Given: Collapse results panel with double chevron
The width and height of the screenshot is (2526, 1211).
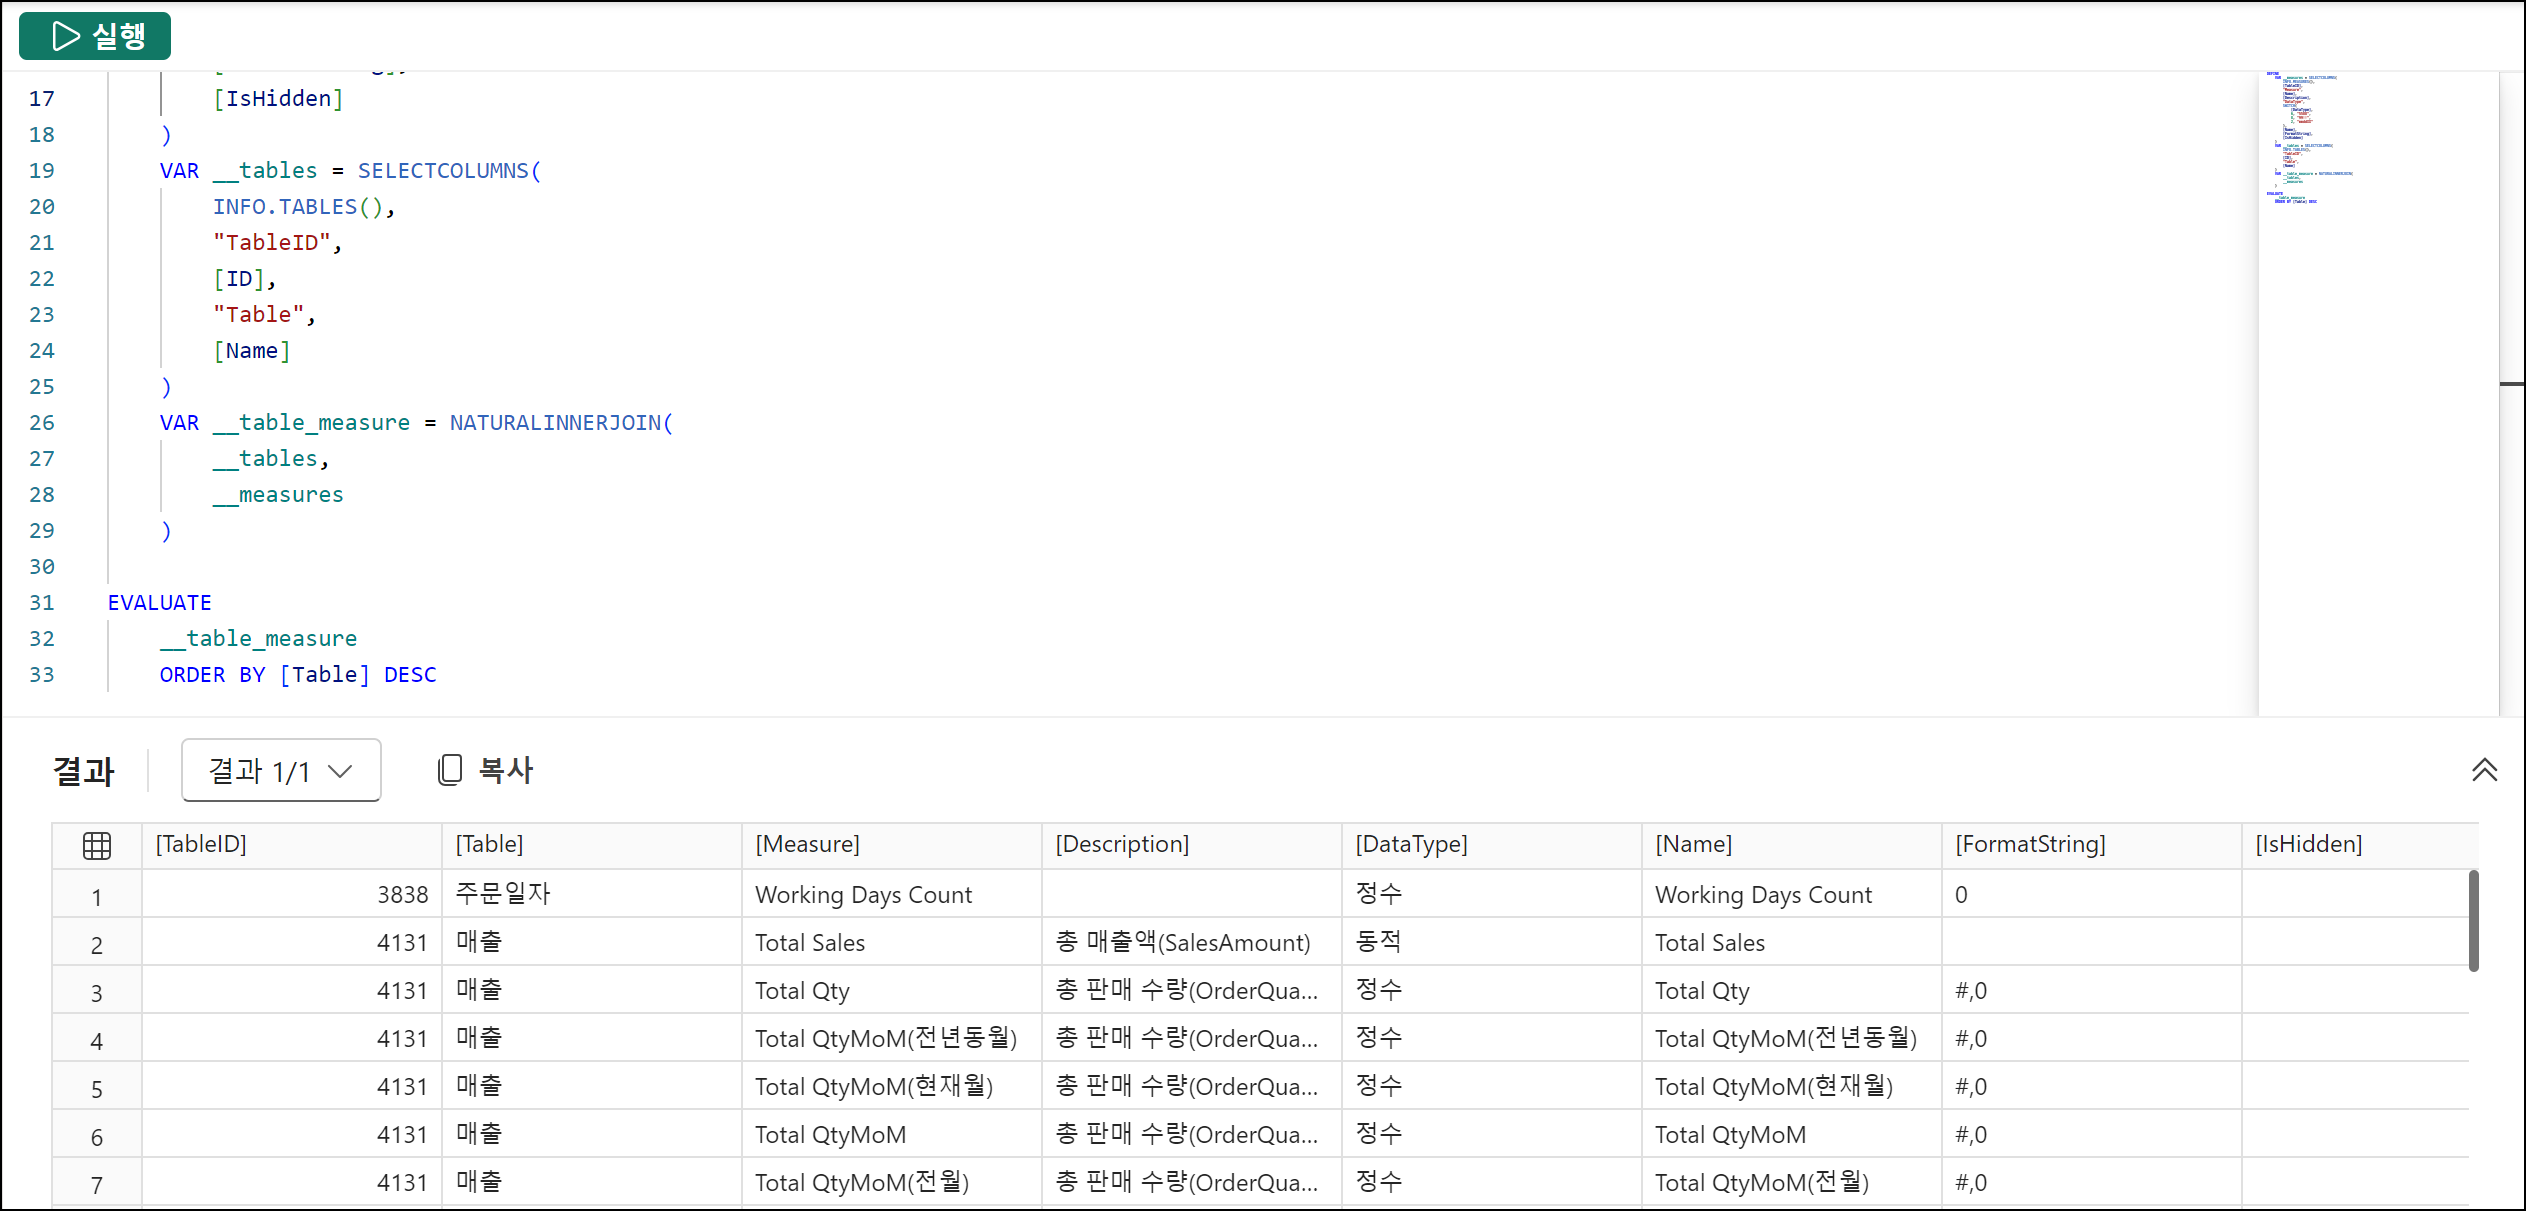Looking at the screenshot, I should point(2484,770).
